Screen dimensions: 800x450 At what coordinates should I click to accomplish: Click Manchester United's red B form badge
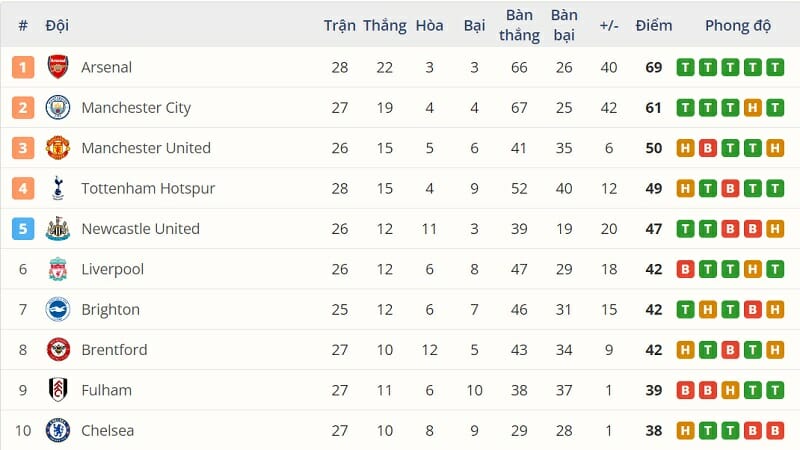pos(708,148)
